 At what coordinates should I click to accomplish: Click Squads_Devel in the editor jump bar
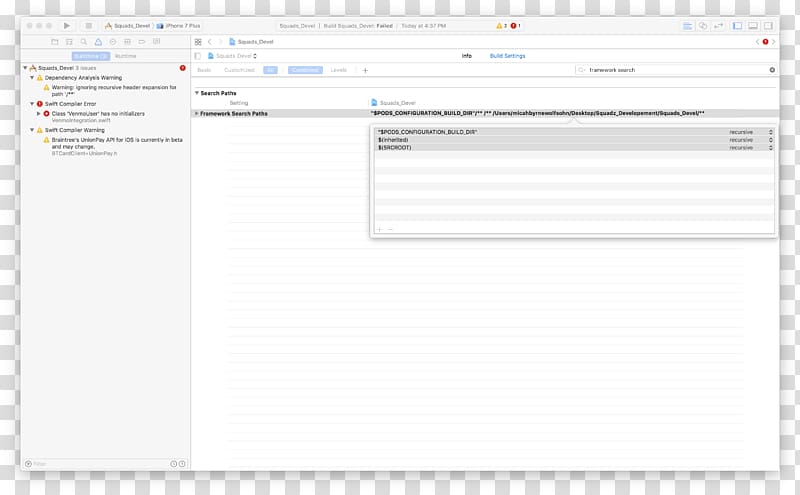(x=252, y=42)
